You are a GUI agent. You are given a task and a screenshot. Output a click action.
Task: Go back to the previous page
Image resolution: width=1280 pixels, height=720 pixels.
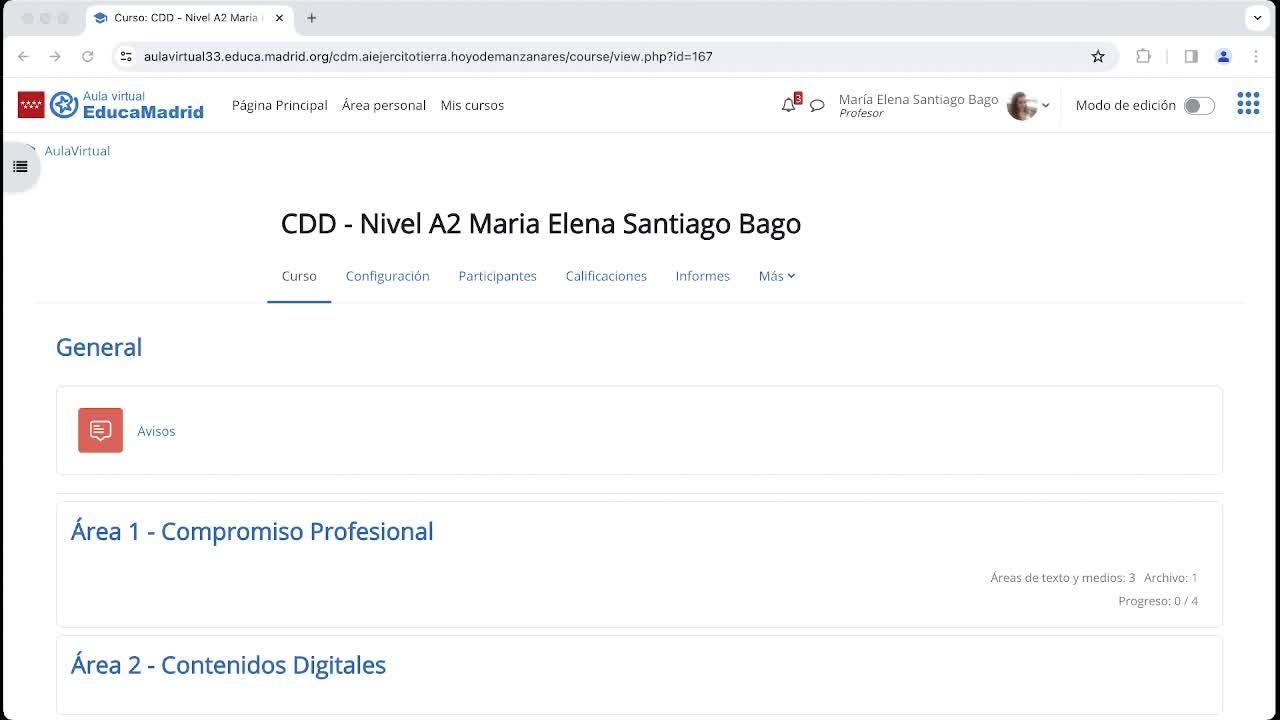coord(24,56)
